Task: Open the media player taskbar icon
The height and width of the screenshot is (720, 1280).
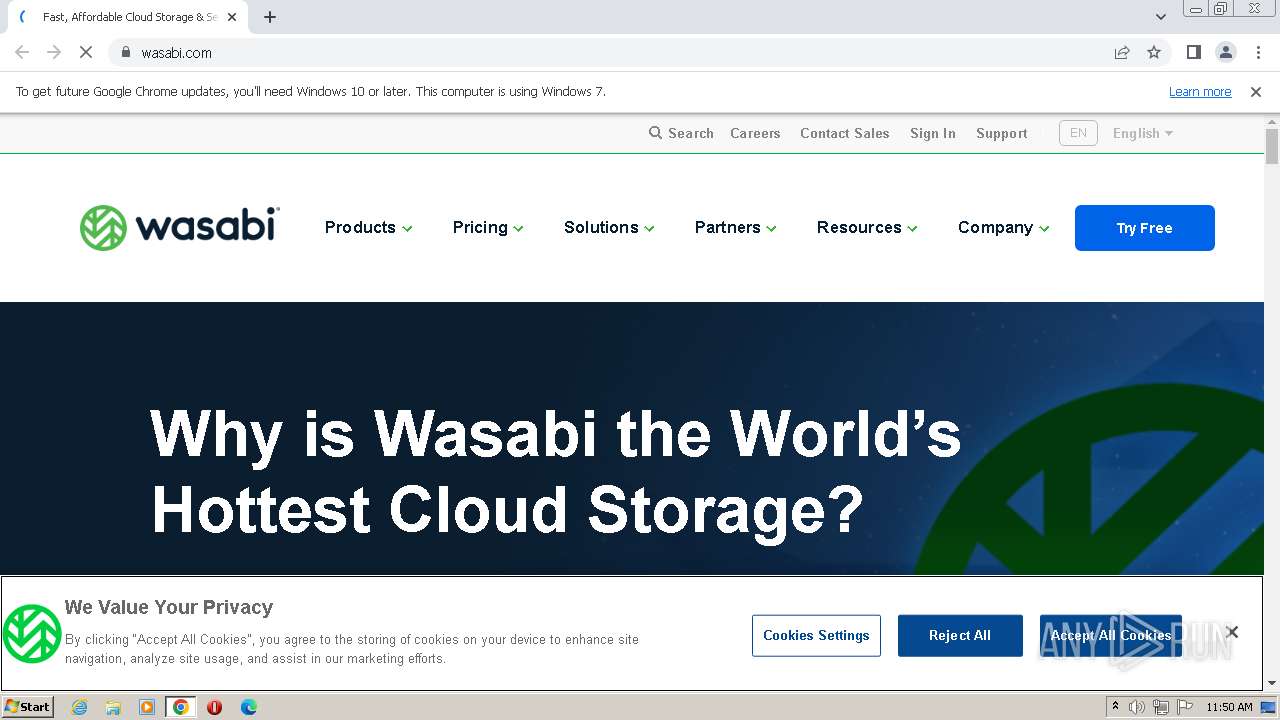Action: [147, 707]
